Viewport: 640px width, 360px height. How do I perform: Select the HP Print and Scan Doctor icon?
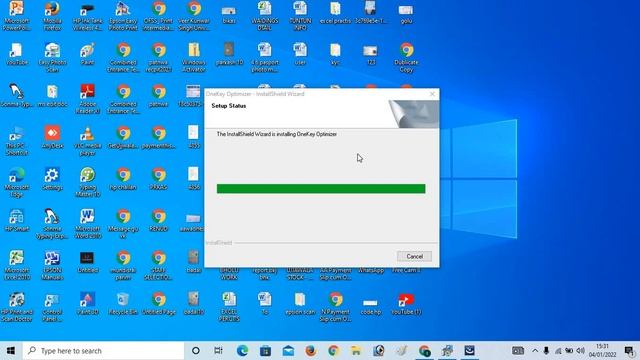click(x=16, y=307)
